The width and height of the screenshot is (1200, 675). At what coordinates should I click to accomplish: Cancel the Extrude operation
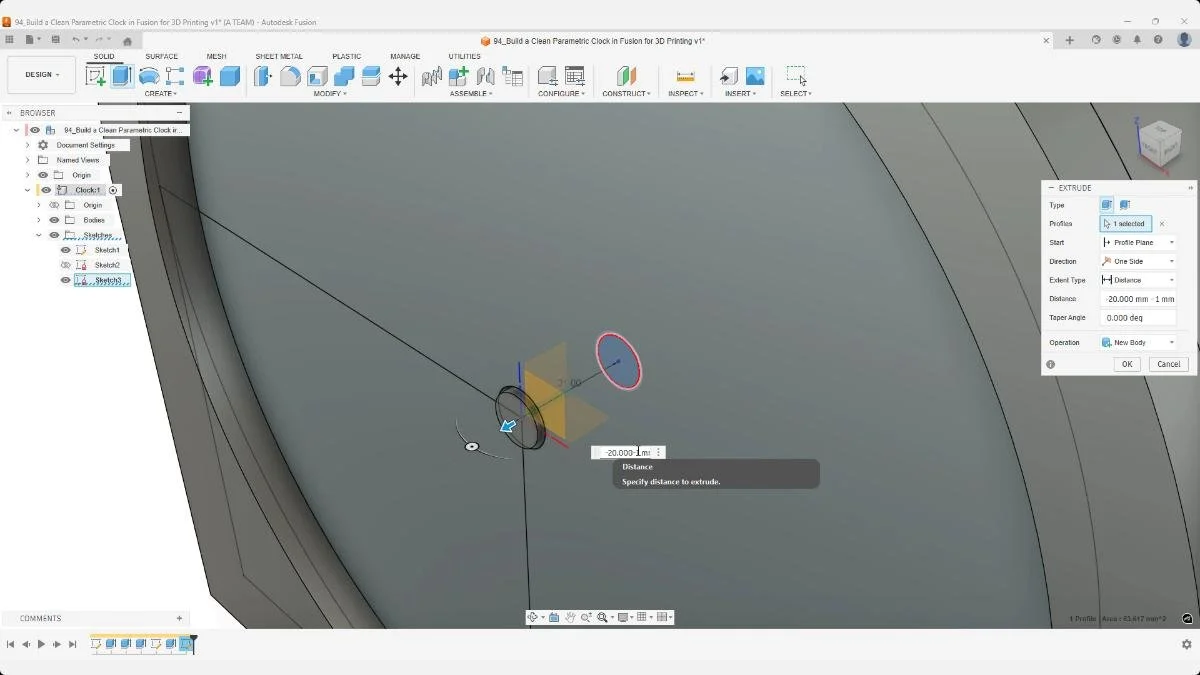[1168, 364]
